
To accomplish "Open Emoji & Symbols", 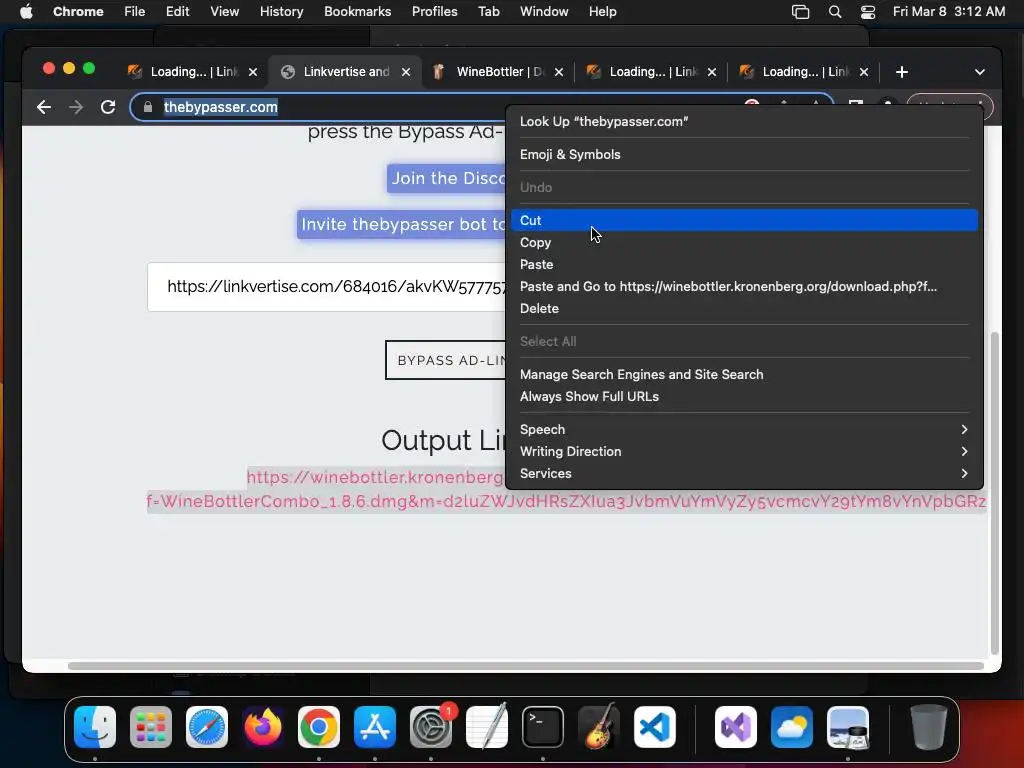I will pyautogui.click(x=744, y=154).
